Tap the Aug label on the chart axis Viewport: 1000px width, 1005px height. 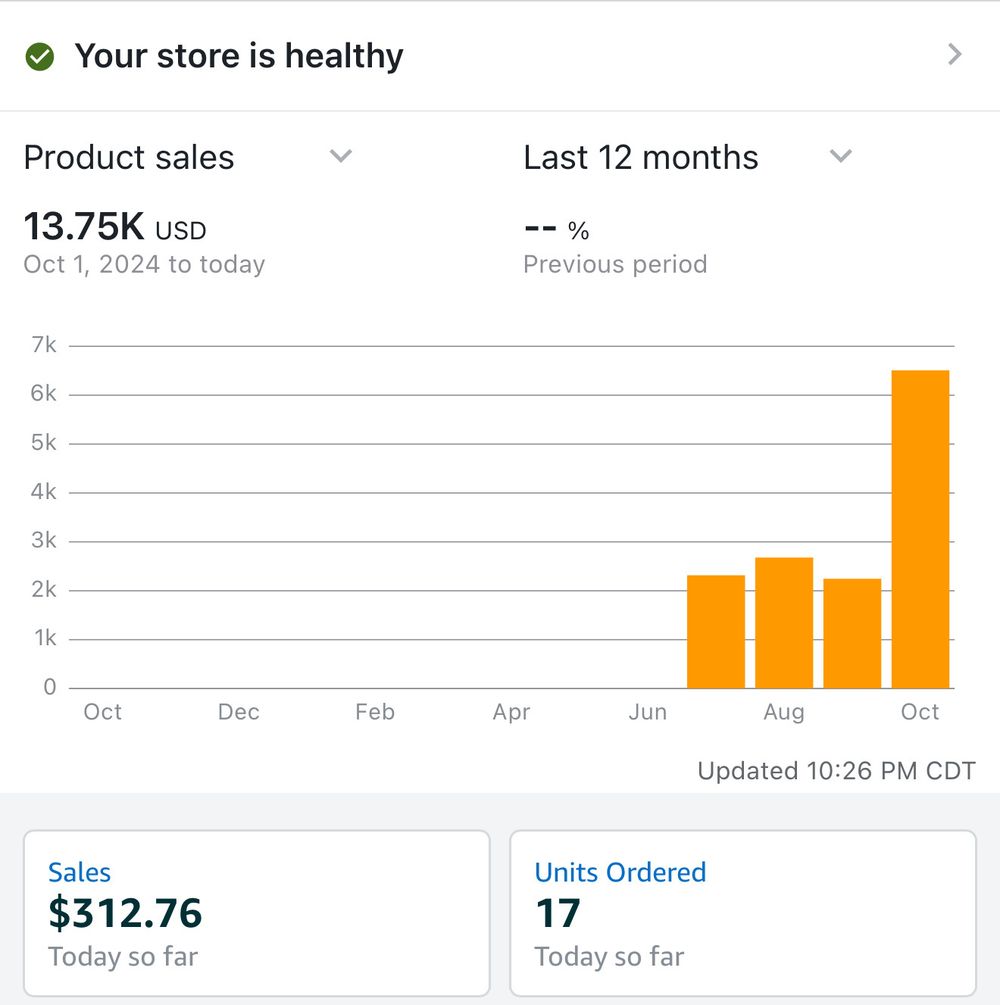(784, 712)
